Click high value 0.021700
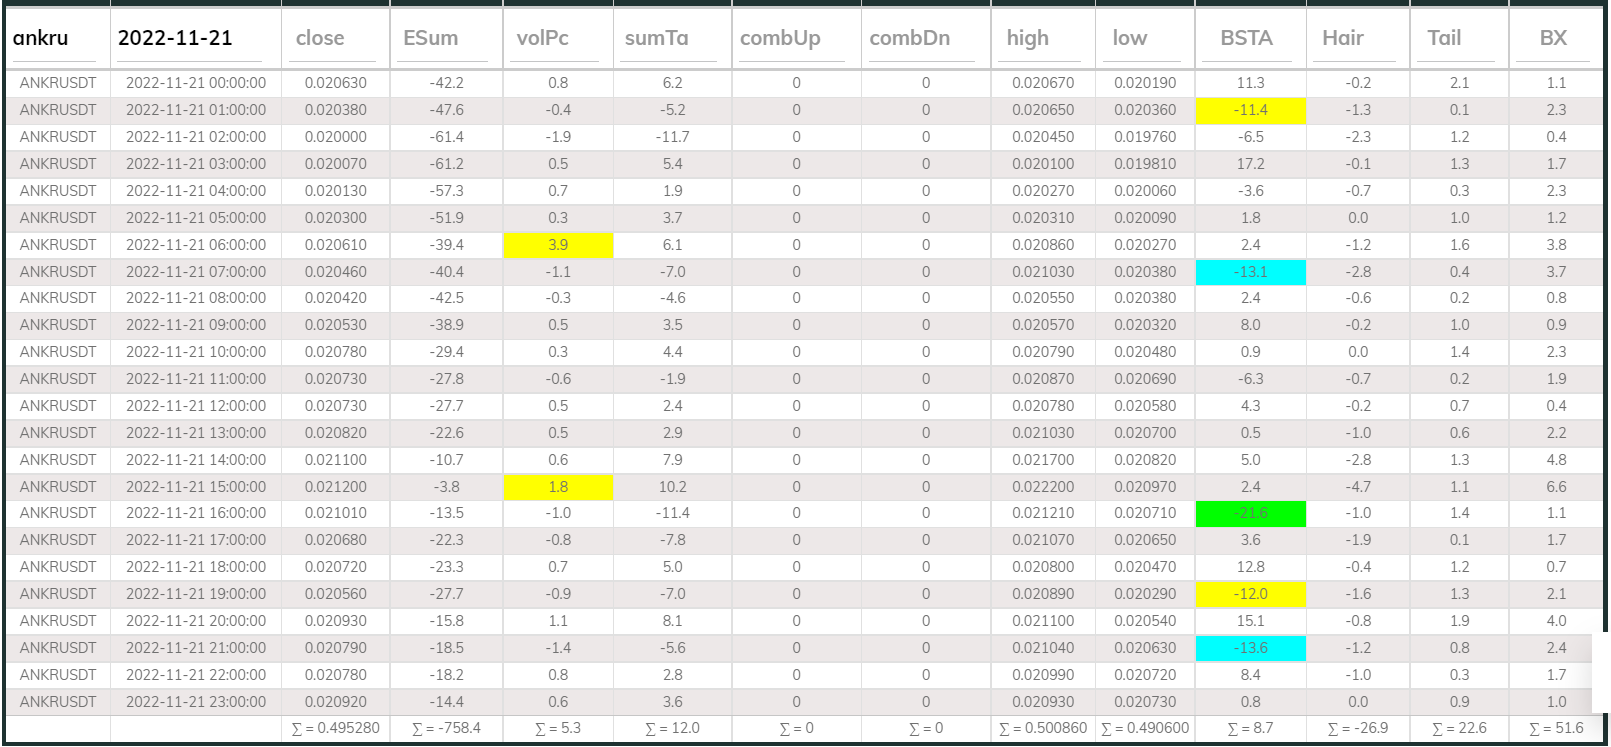This screenshot has height=747, width=1611. click(x=1043, y=460)
